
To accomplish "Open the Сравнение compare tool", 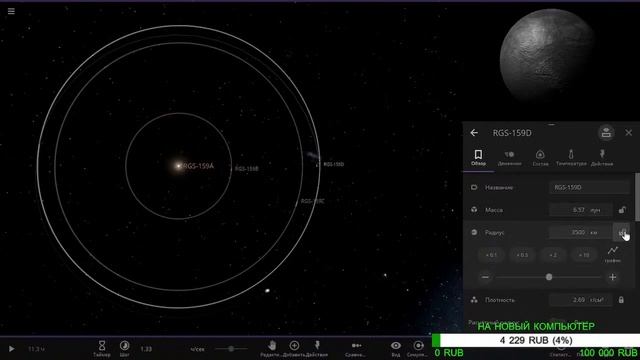I will click(356, 349).
